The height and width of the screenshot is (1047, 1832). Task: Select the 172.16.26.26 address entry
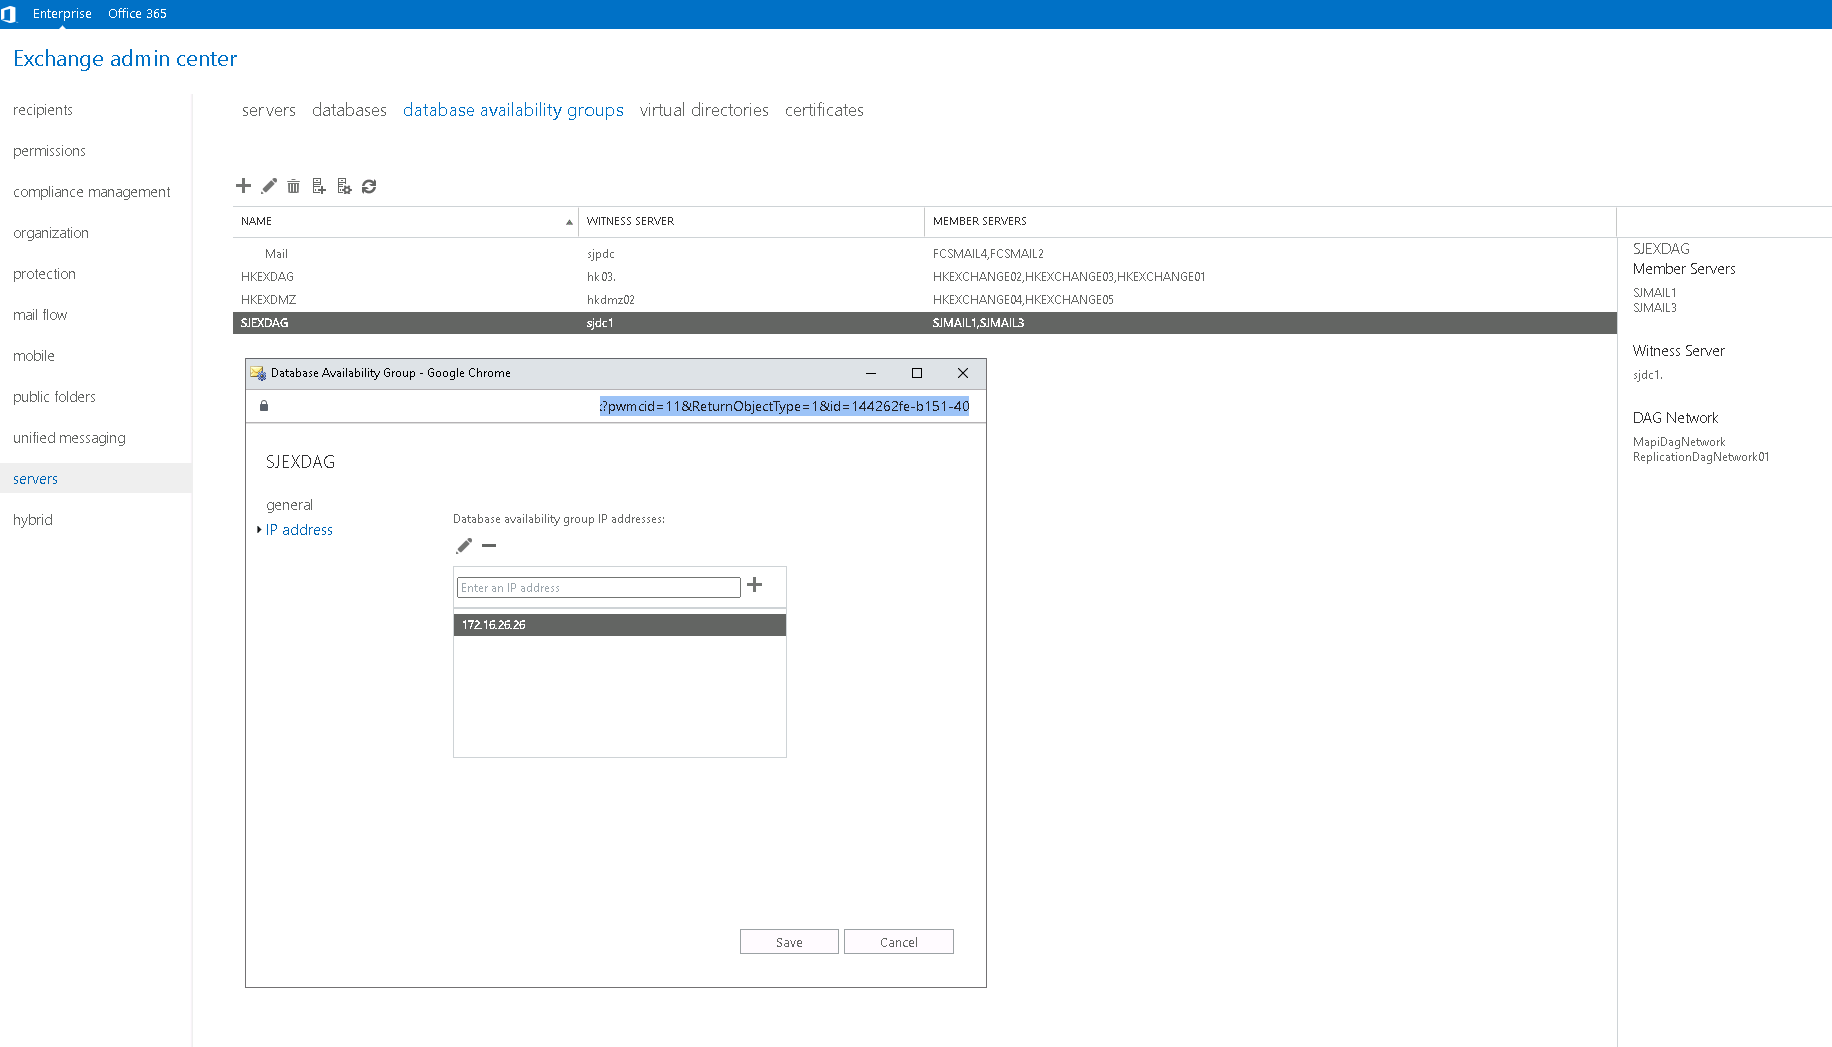[x=620, y=625]
